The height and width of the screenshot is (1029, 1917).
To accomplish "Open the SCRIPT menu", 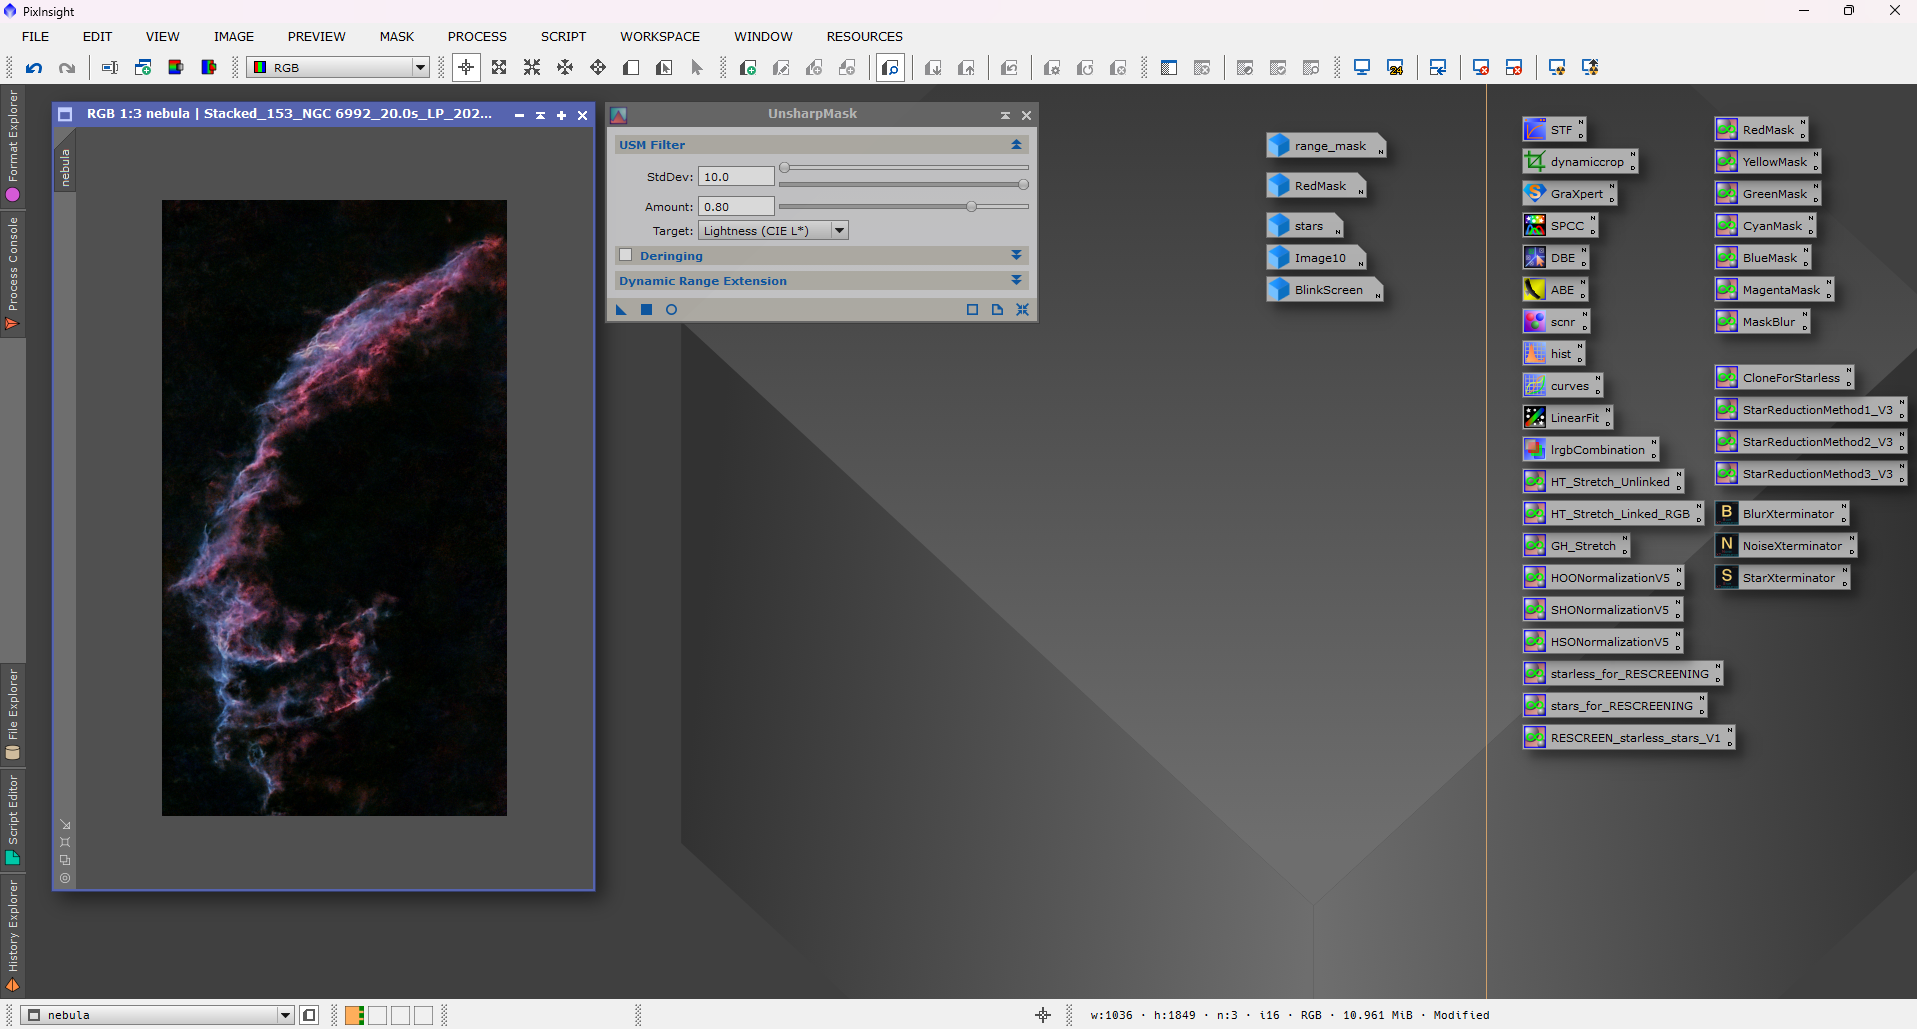I will 563,37.
